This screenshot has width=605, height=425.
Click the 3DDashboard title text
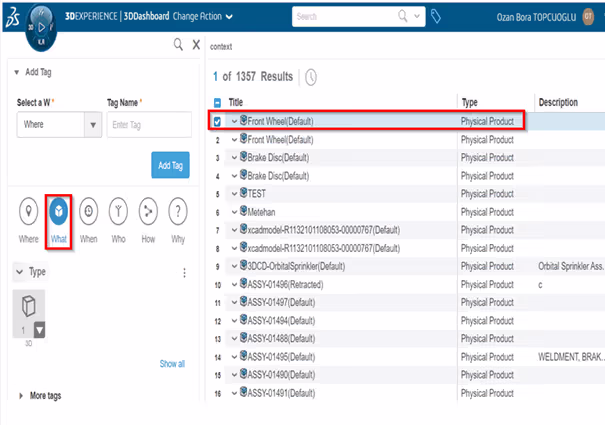pyautogui.click(x=146, y=16)
